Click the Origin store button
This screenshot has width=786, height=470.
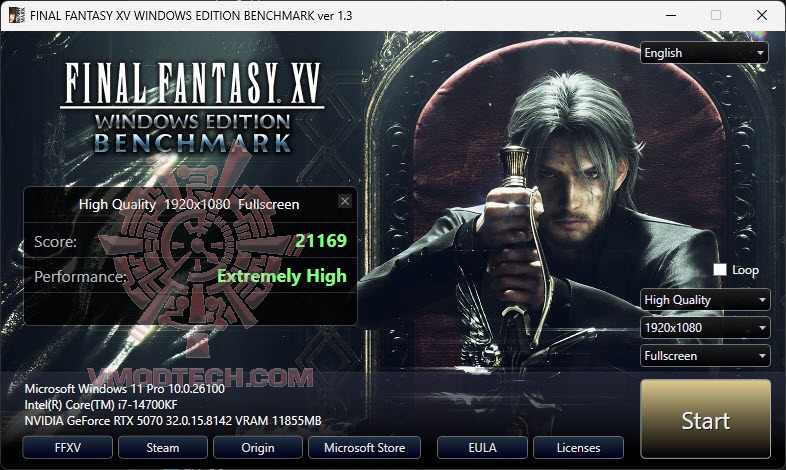(x=258, y=447)
